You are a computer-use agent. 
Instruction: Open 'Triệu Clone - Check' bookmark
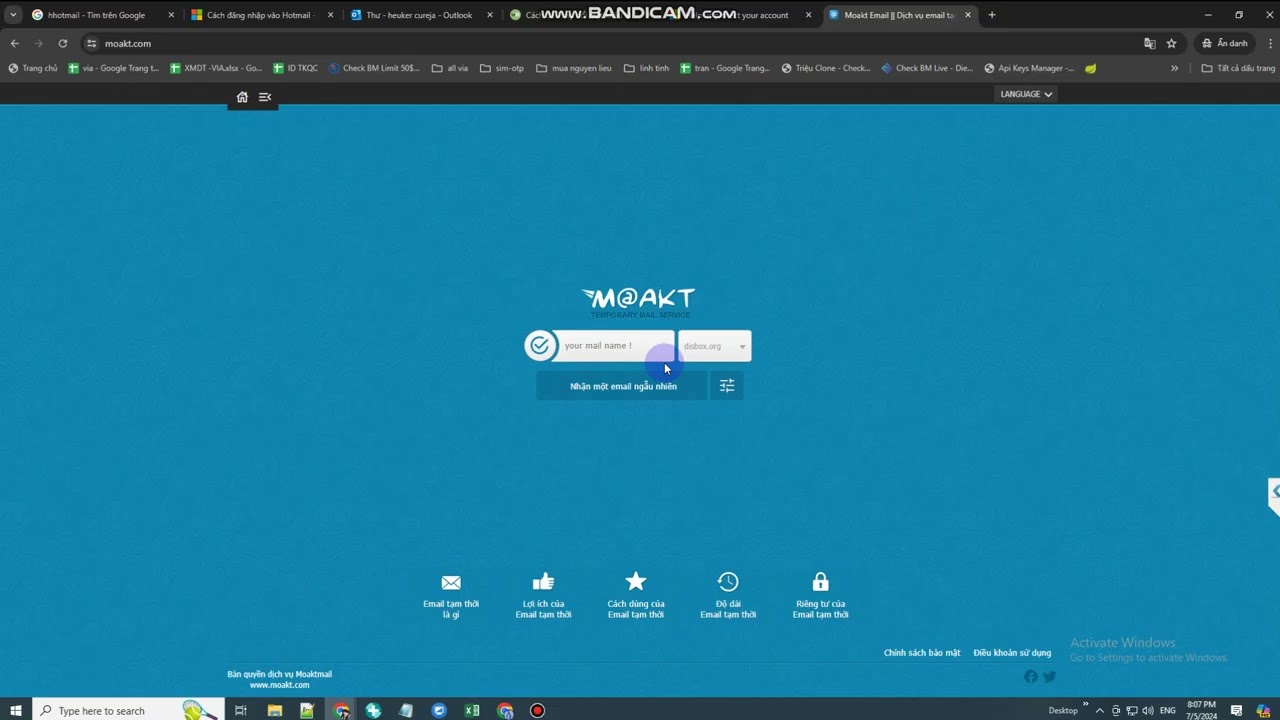(826, 68)
